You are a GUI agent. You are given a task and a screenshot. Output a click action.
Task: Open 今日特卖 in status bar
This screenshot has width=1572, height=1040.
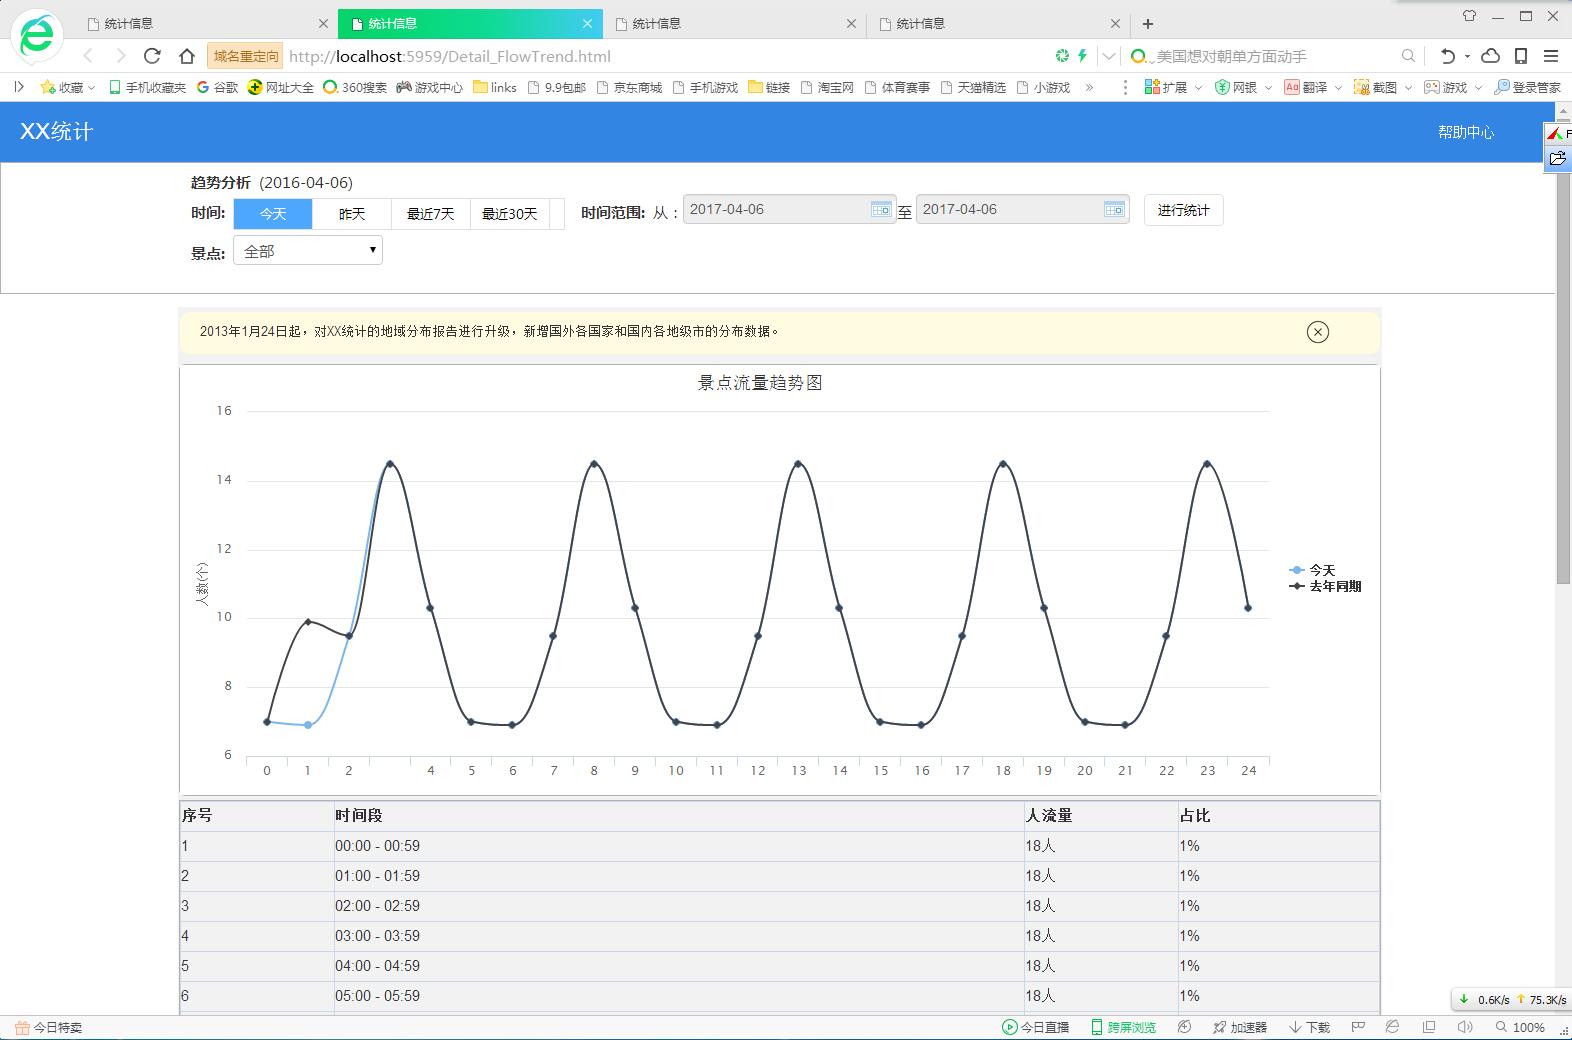[49, 1027]
